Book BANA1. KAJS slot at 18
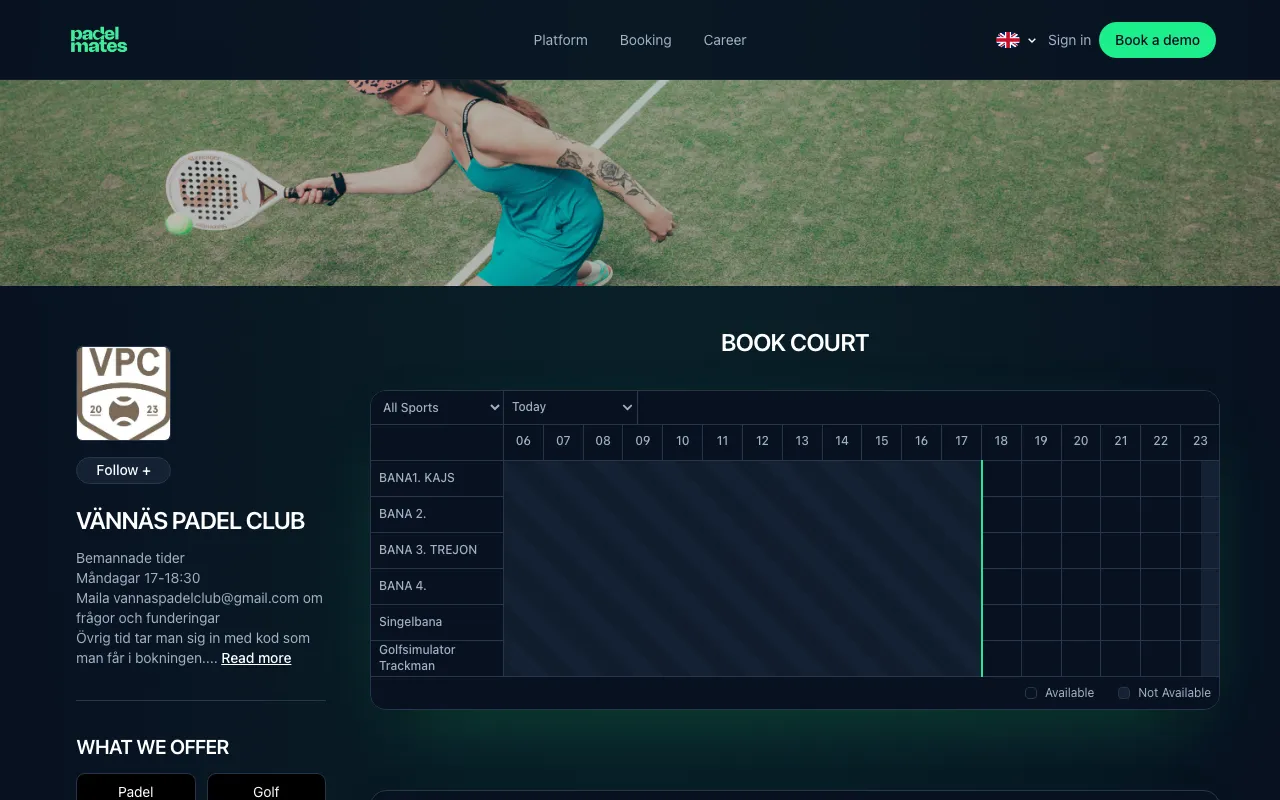 (x=1001, y=478)
